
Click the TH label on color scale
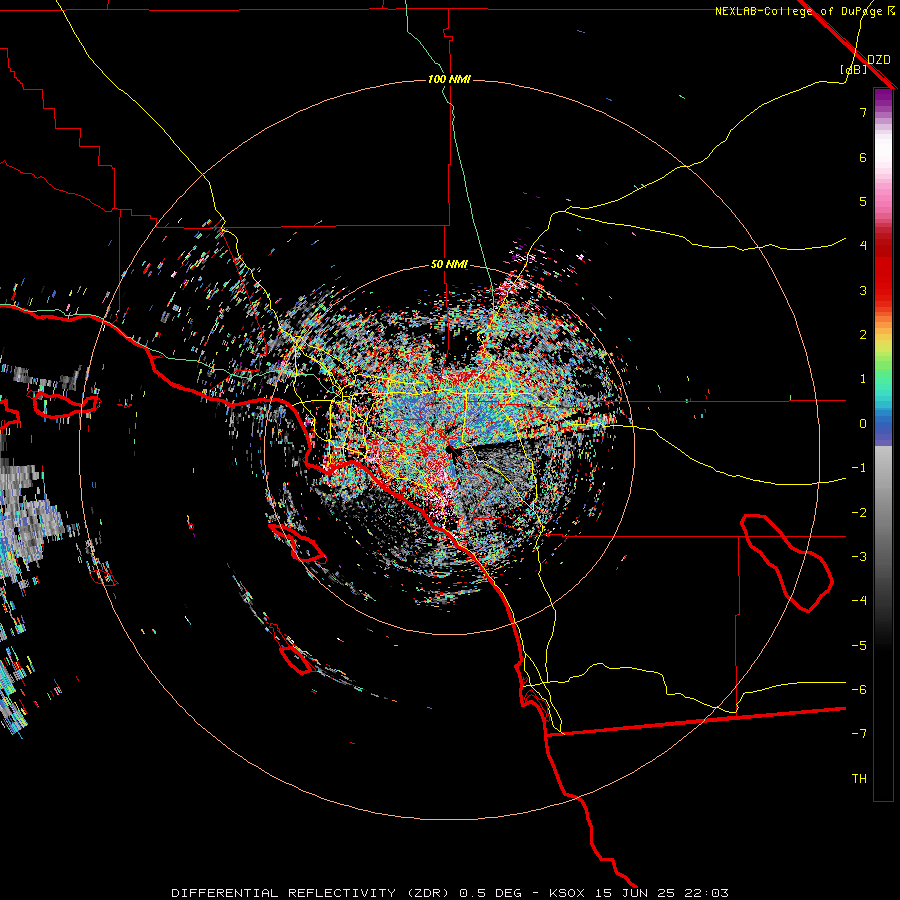859,779
